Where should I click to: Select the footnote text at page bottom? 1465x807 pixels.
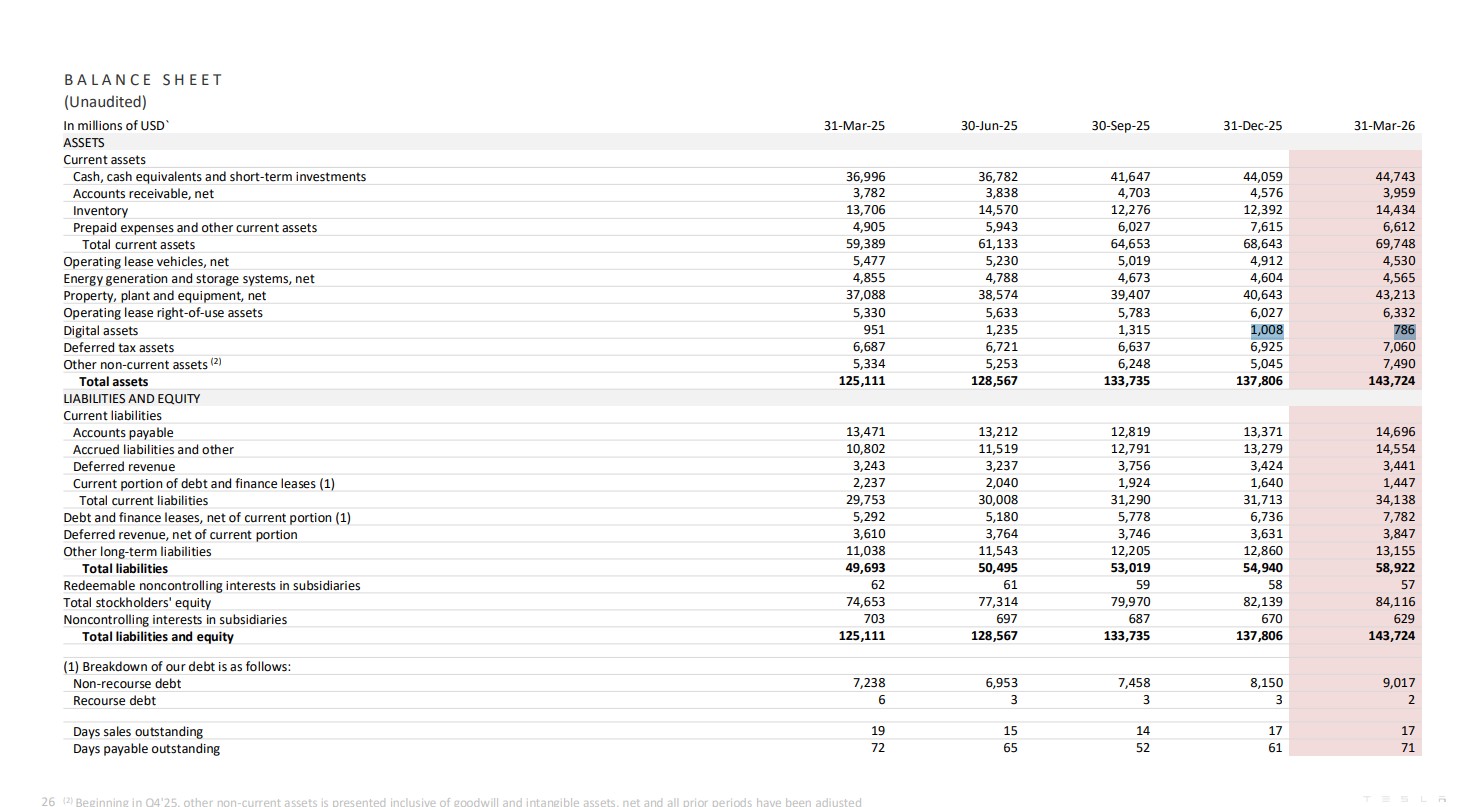tap(460, 801)
